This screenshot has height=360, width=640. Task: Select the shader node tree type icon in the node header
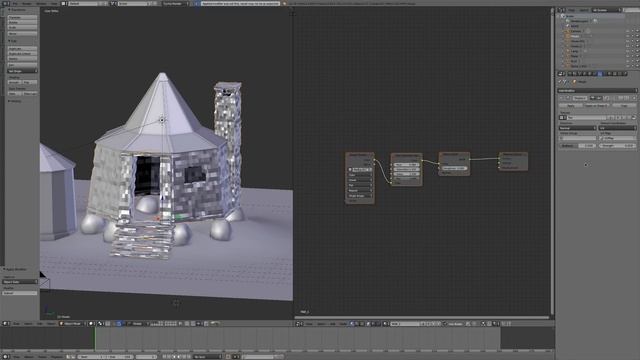[x=352, y=324]
